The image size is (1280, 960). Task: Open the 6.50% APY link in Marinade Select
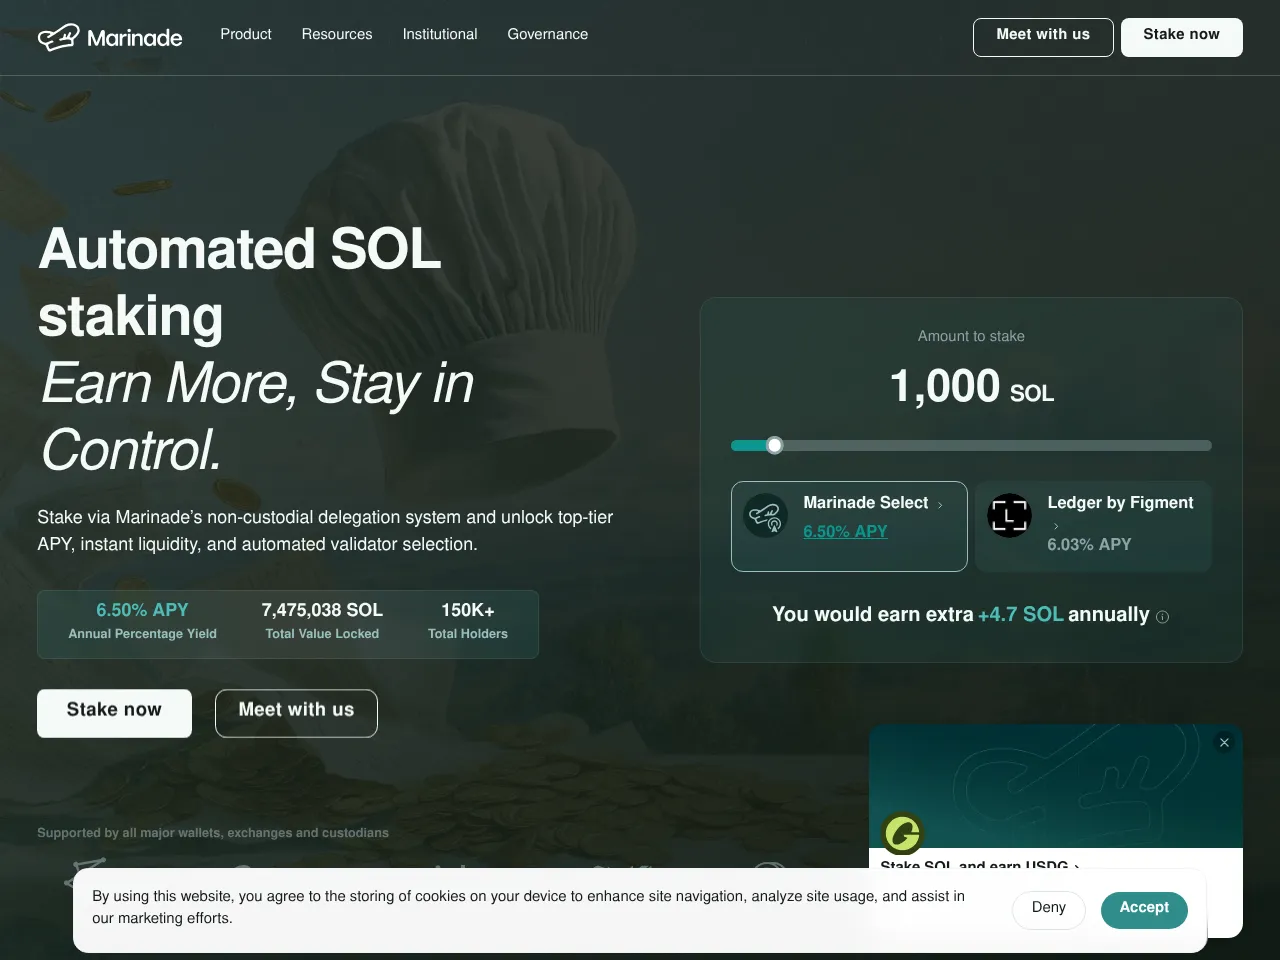845,532
